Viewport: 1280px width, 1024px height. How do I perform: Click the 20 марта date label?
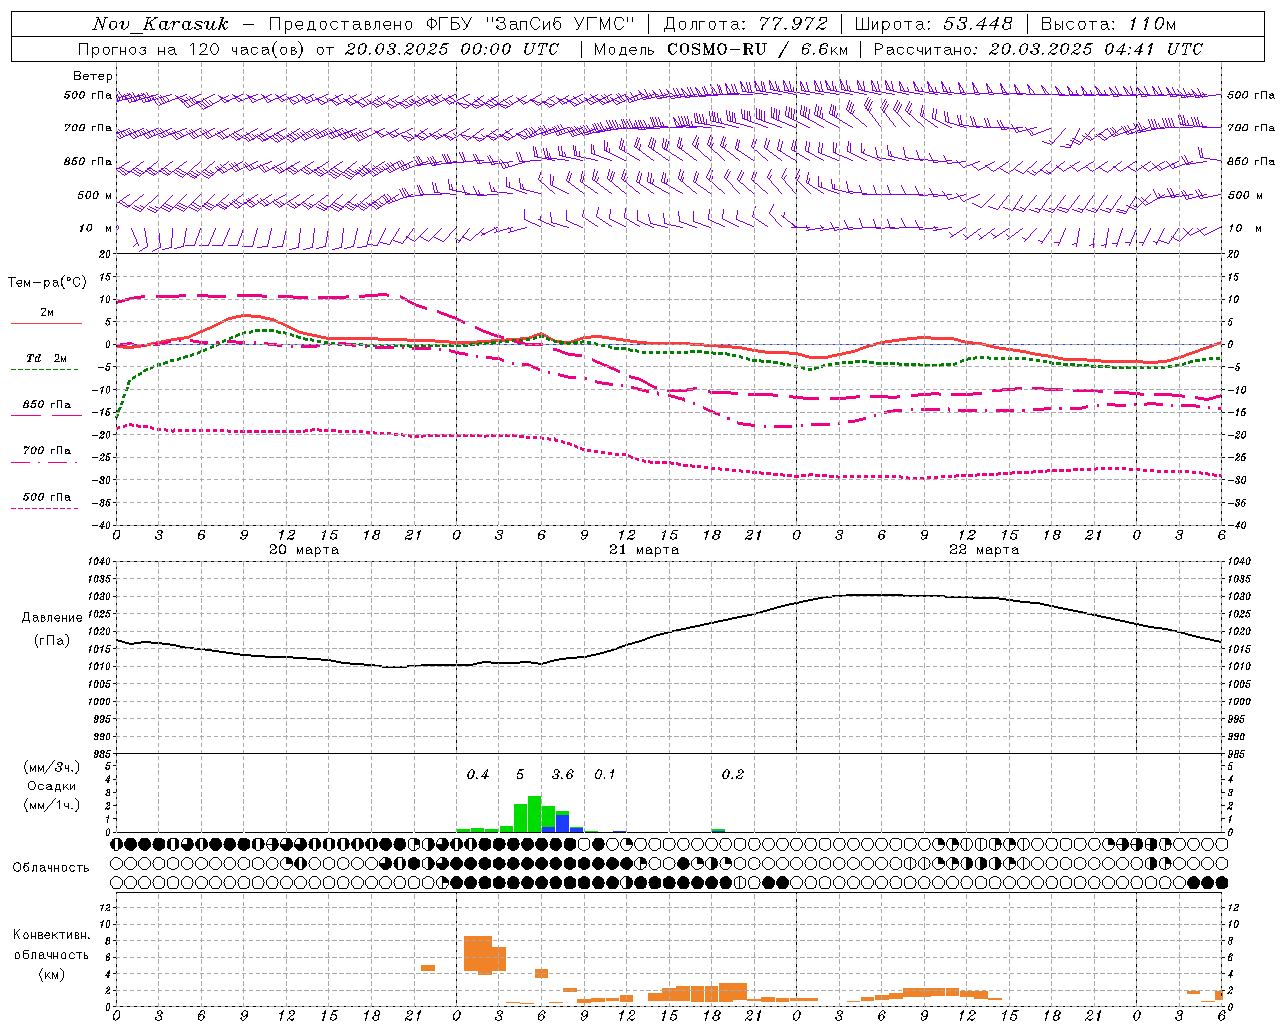(304, 550)
